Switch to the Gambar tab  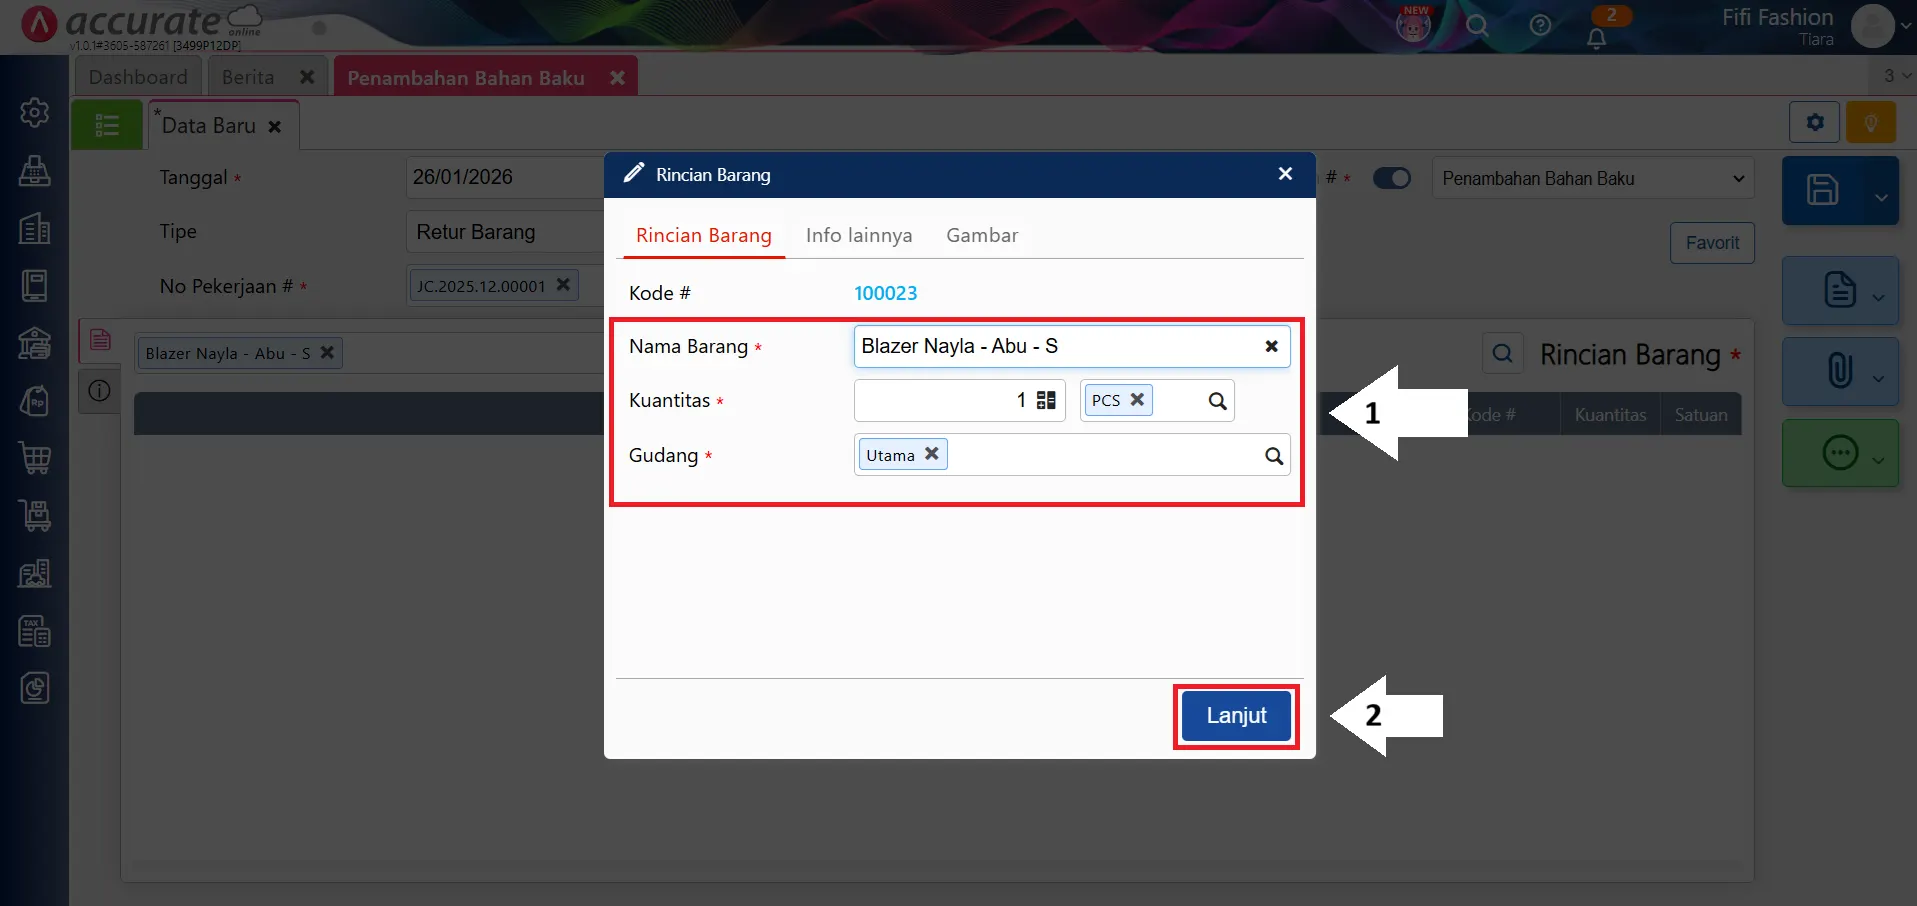(x=981, y=236)
